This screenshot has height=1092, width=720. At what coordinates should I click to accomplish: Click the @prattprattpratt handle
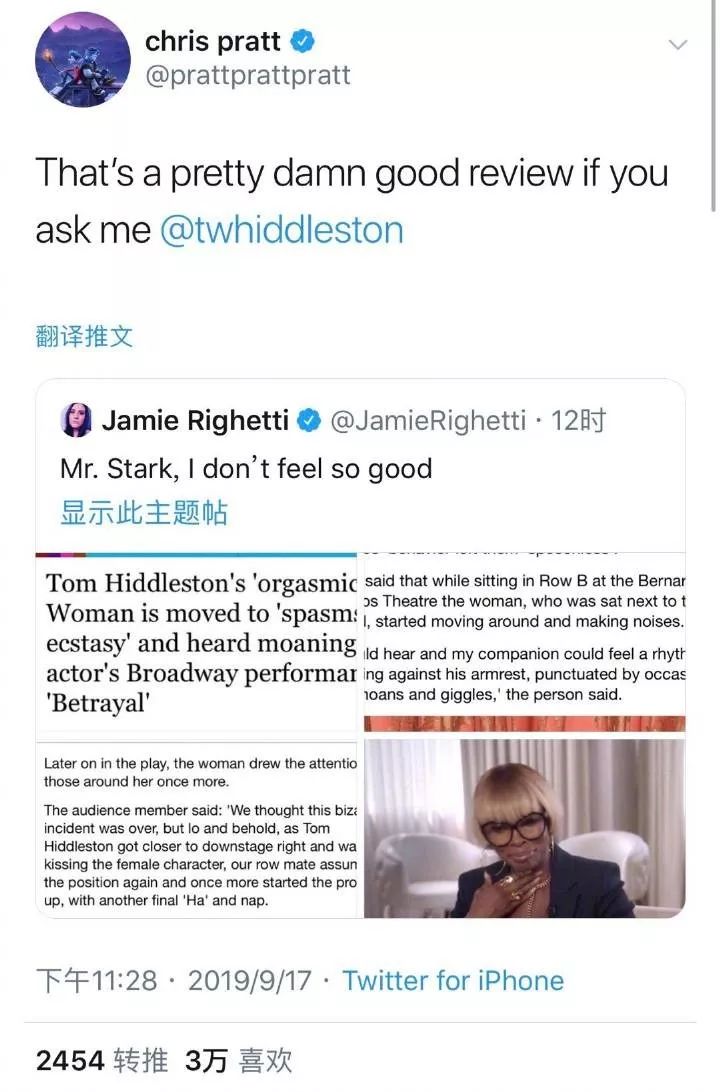tap(248, 75)
